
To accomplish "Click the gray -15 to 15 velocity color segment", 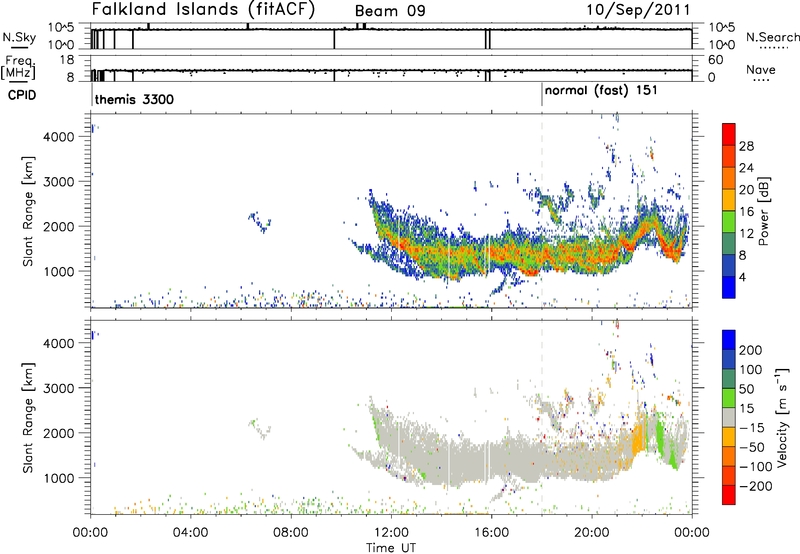I will [x=729, y=417].
